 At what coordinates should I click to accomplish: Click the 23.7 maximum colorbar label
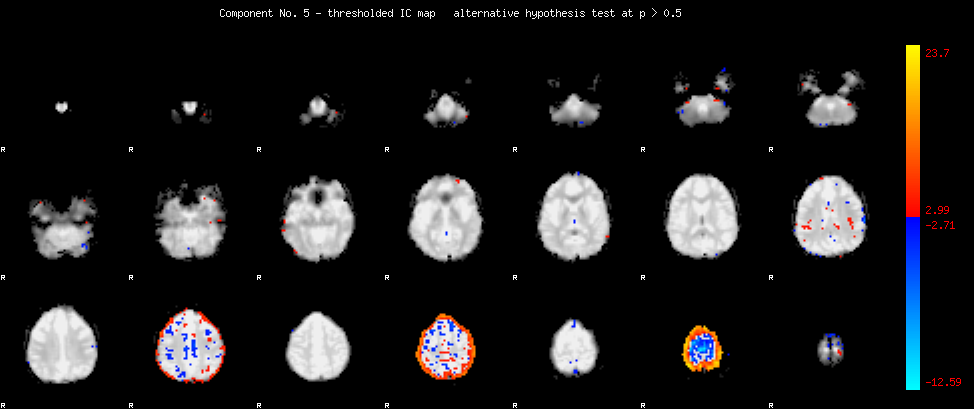(x=937, y=55)
